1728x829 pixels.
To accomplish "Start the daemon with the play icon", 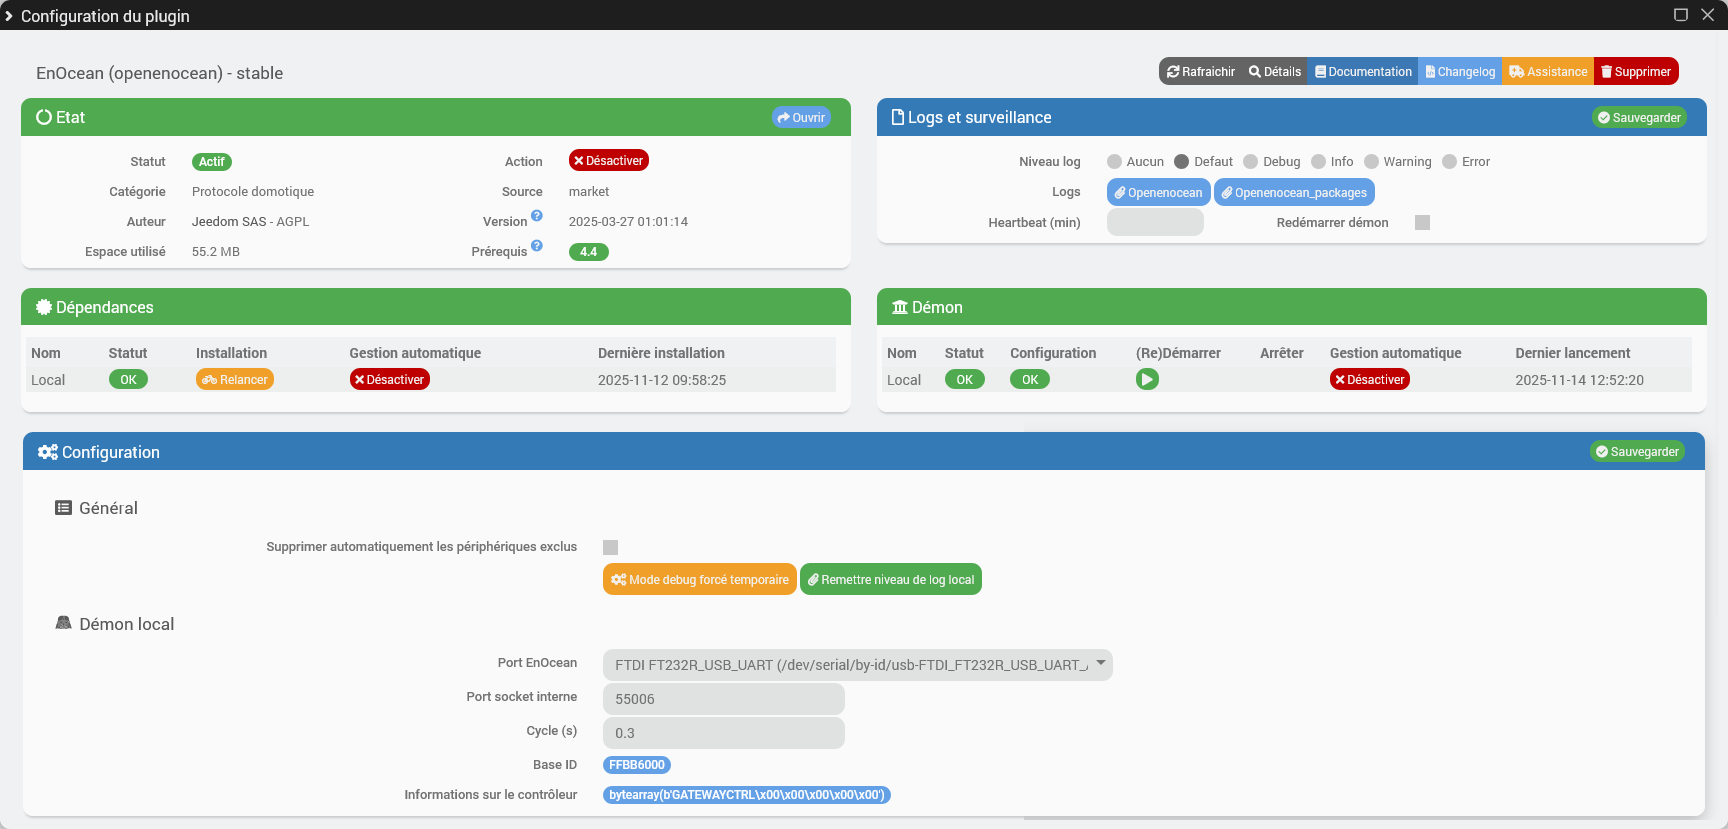I will pyautogui.click(x=1147, y=380).
